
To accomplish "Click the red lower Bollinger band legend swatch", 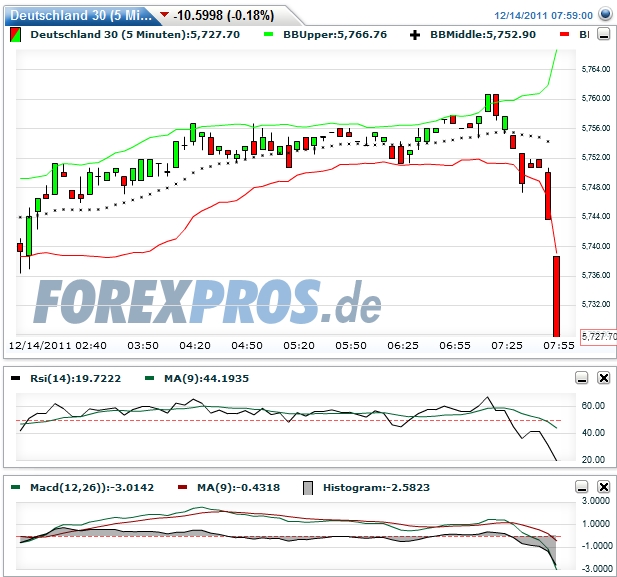I will (564, 35).
